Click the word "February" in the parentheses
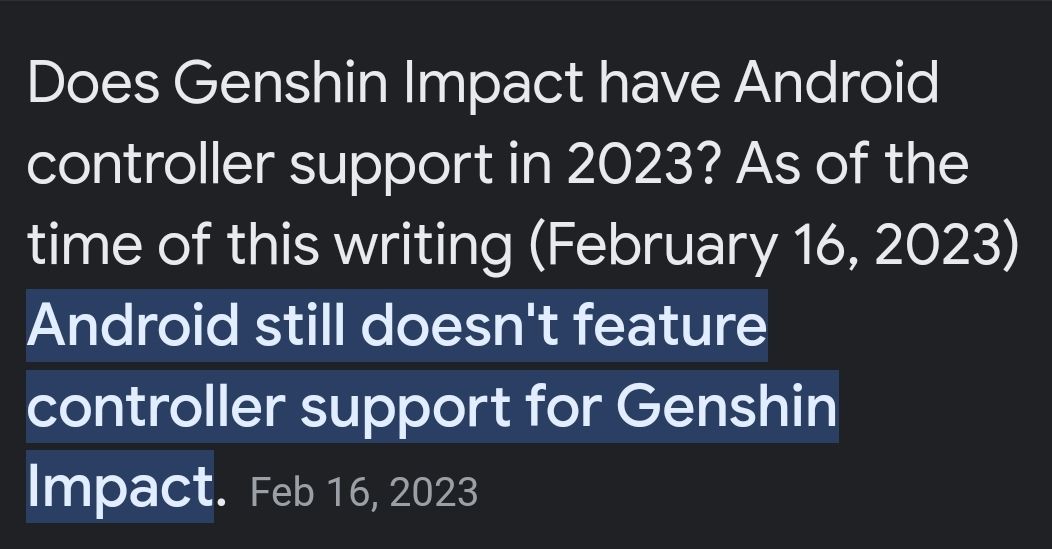1052x549 pixels. click(x=657, y=243)
